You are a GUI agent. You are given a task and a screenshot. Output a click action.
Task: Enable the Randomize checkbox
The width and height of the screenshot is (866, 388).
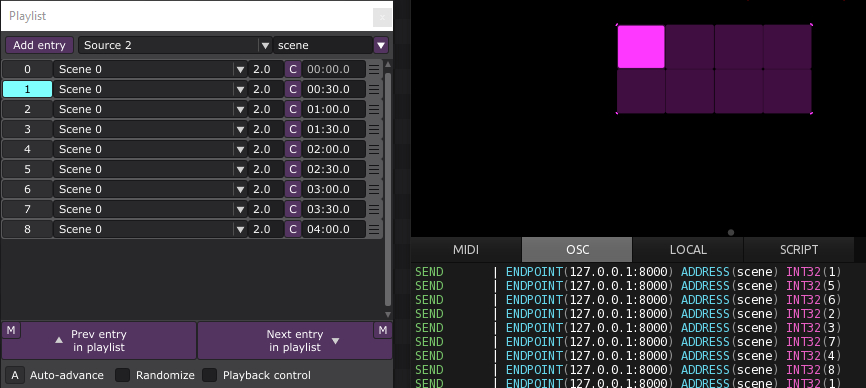point(122,375)
